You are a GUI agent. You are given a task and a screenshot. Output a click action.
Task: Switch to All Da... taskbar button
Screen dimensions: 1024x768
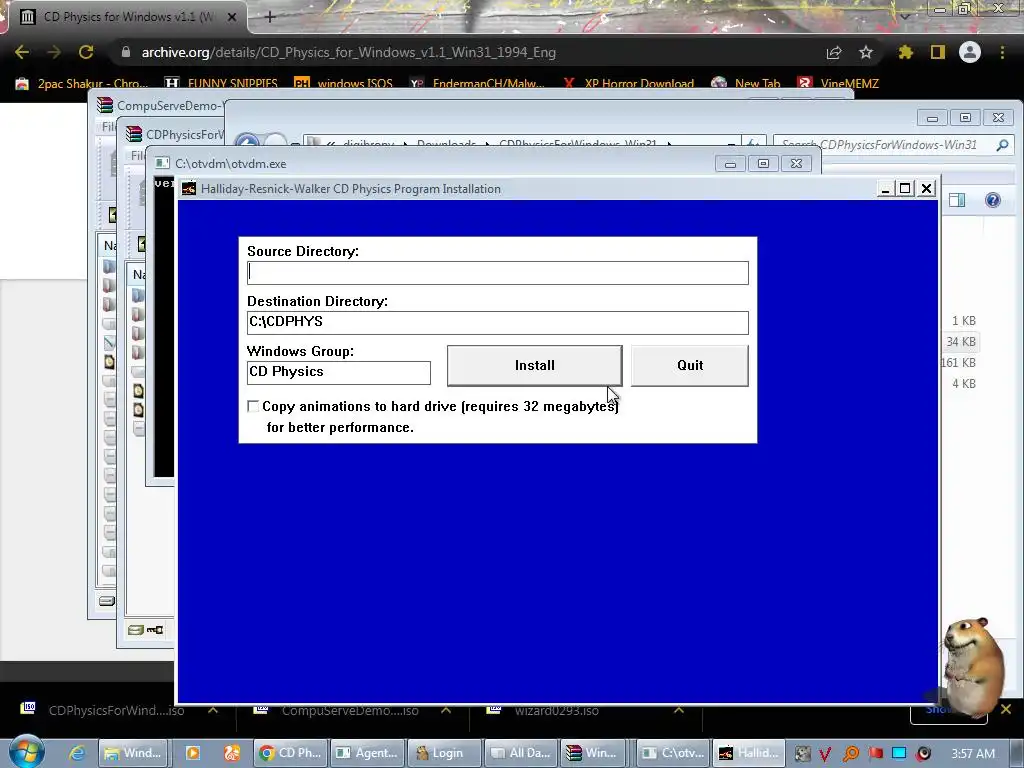[x=520, y=753]
